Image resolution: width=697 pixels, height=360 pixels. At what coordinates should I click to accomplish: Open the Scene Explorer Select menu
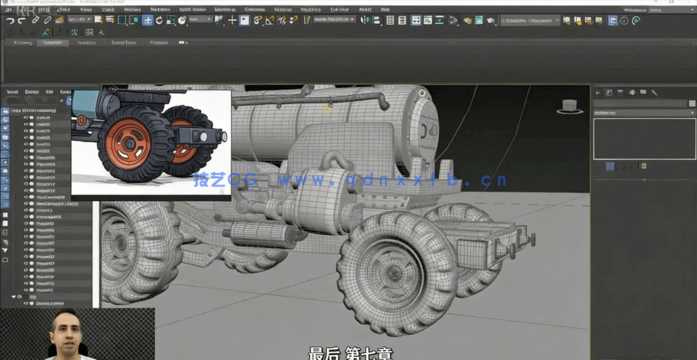tap(12, 92)
